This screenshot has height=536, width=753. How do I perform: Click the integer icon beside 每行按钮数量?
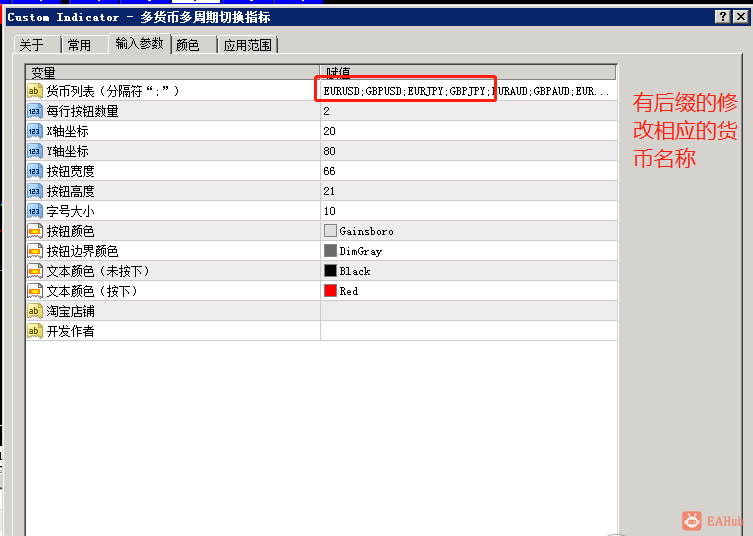(x=35, y=111)
